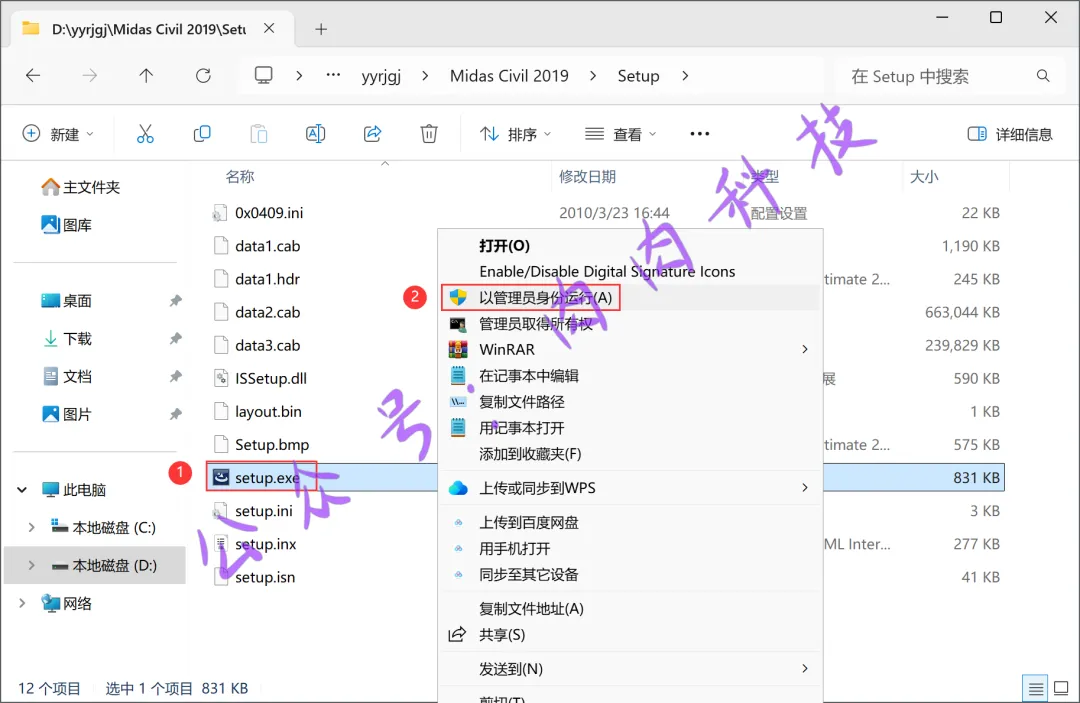1080x703 pixels.
Task: Open 图库 in navigation pane
Action: [x=66, y=225]
